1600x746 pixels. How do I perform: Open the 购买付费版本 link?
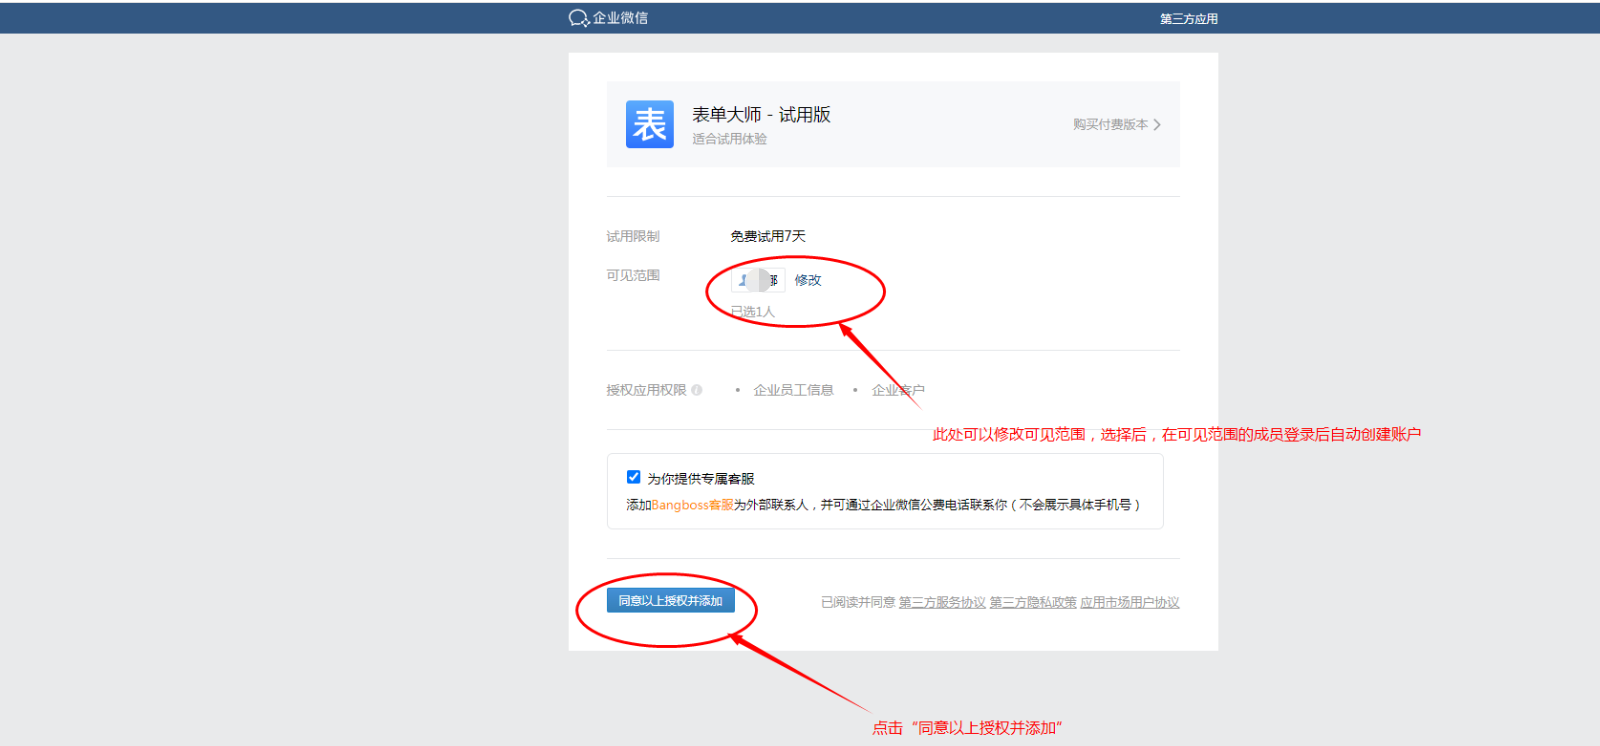coord(1110,125)
